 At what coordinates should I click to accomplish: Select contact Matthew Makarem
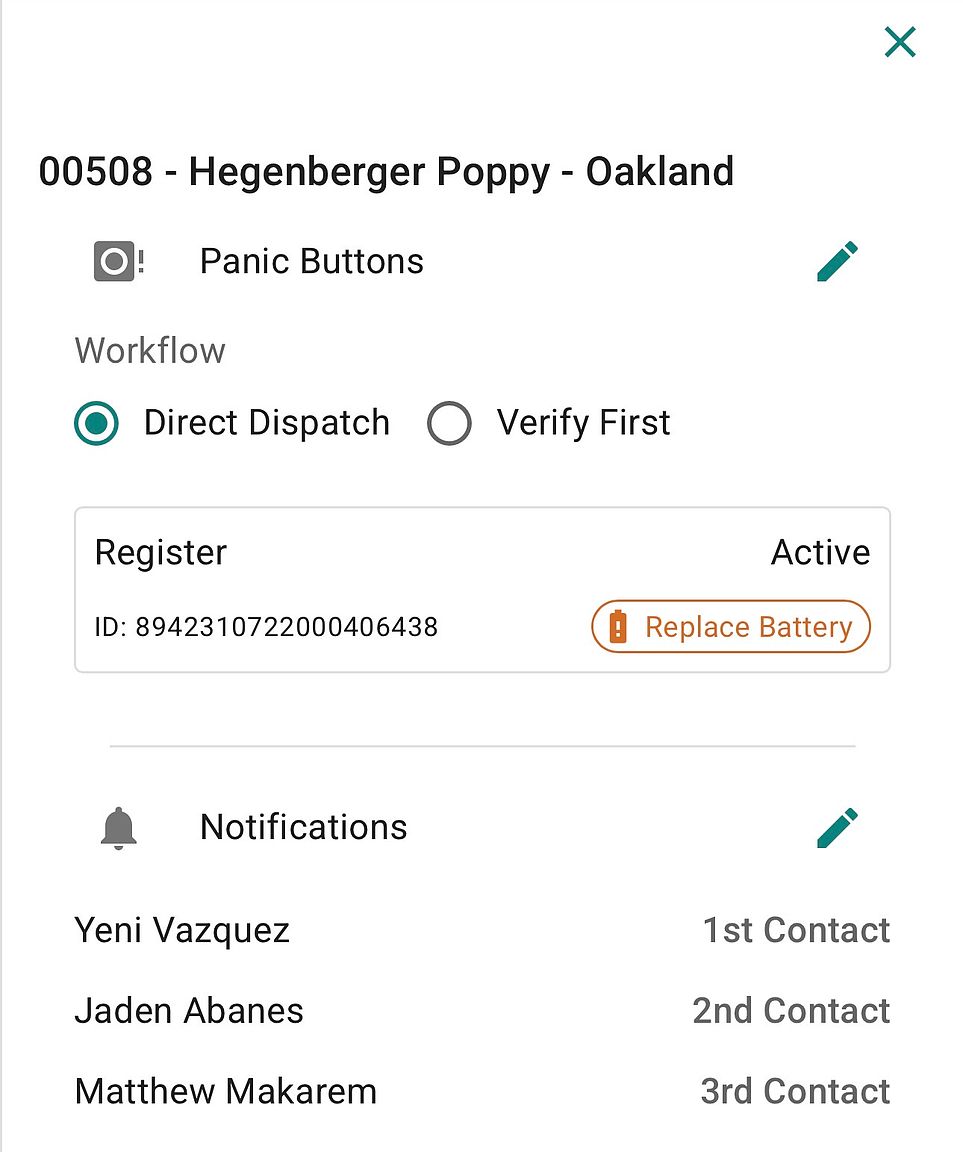(226, 1092)
